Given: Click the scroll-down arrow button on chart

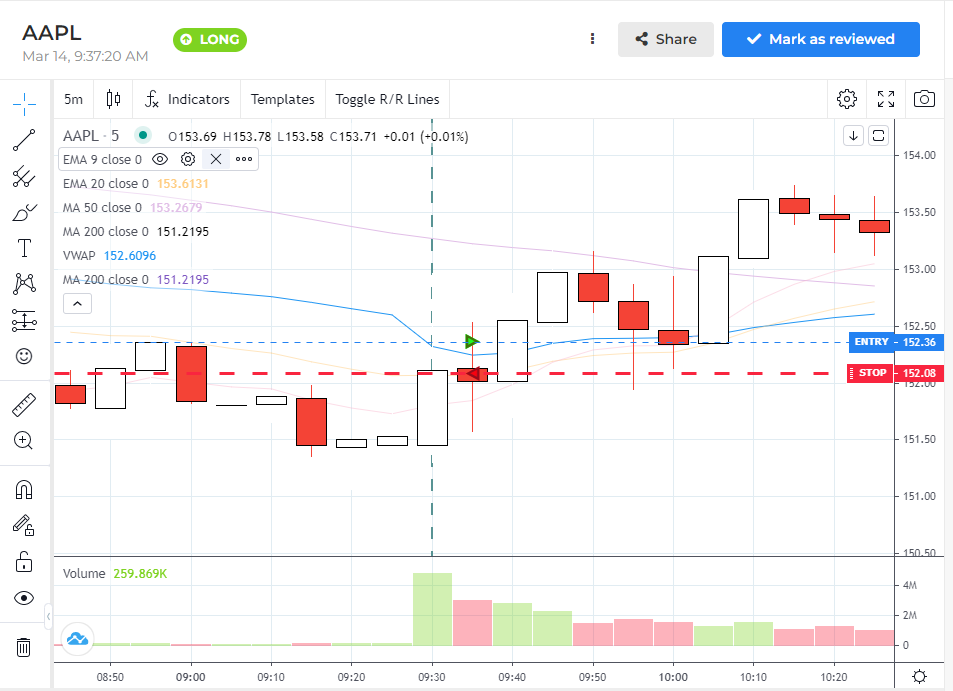Looking at the screenshot, I should 853,136.
